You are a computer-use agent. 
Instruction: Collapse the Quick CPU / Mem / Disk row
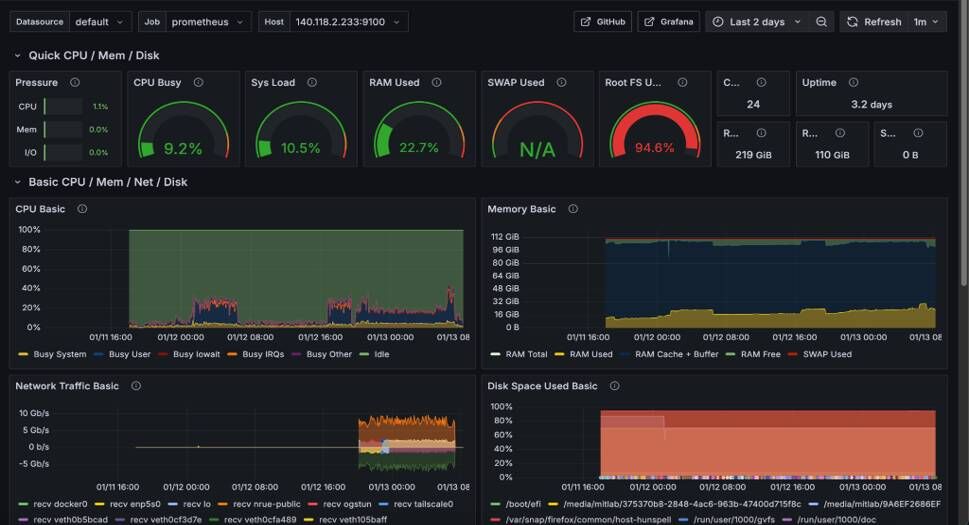[x=18, y=56]
